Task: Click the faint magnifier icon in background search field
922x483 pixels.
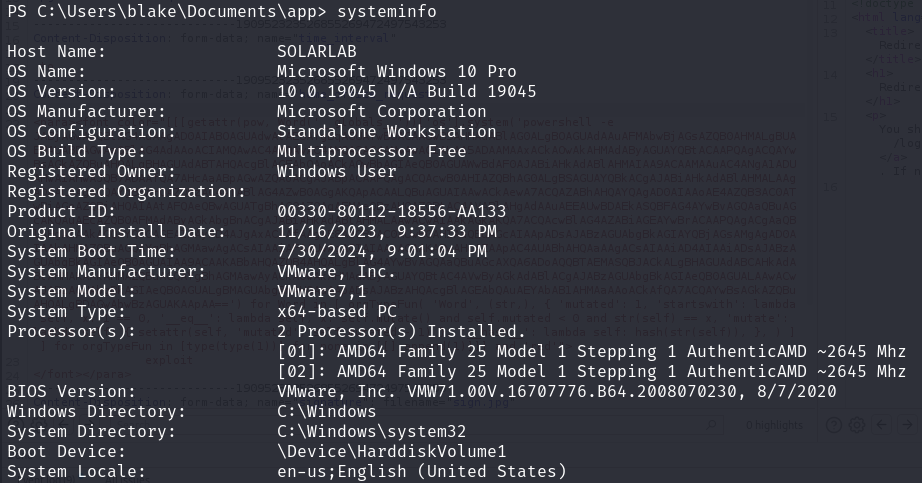Action: 712,425
